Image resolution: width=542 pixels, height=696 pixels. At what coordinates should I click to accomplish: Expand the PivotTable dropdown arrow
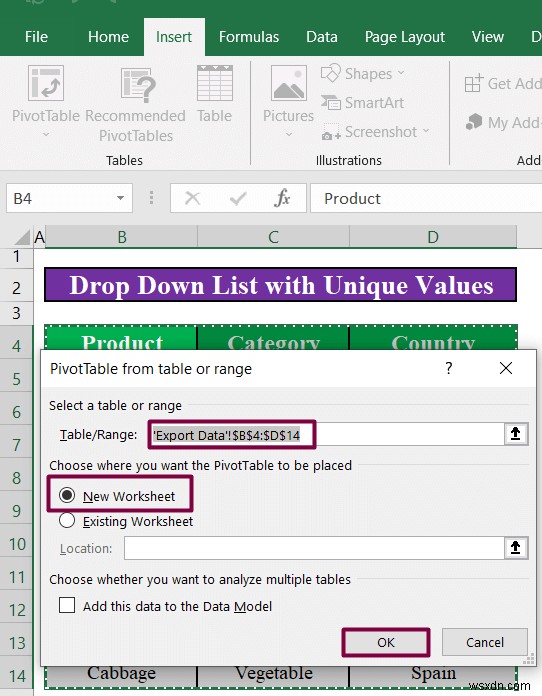[46, 134]
